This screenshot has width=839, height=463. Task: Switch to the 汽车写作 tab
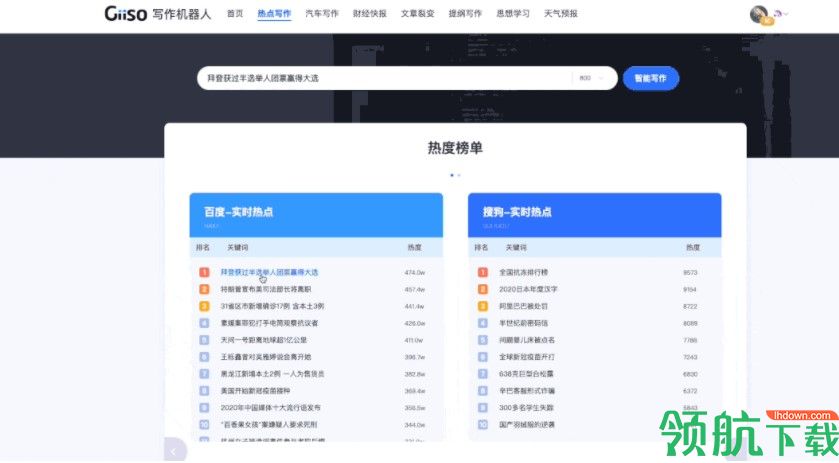click(x=320, y=14)
